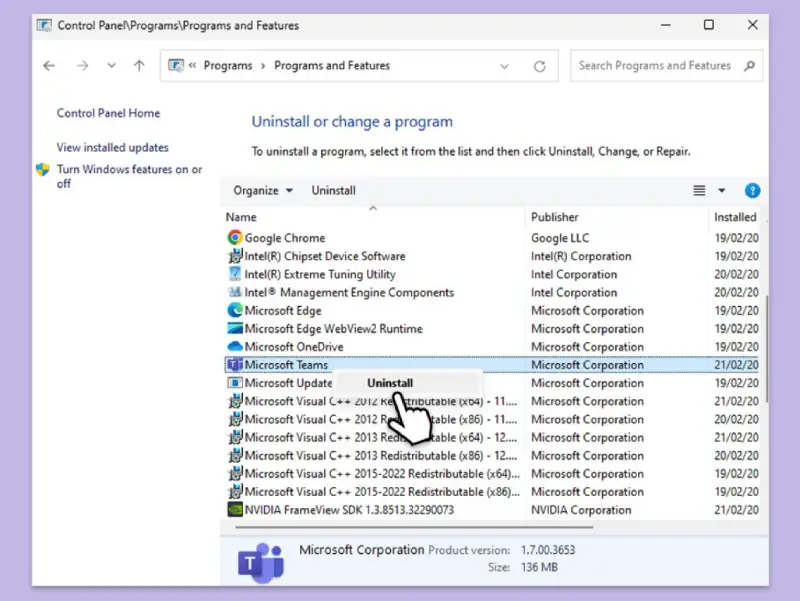Screen dimensions: 800x601
Task: Click the Refresh button
Action: pos(540,66)
